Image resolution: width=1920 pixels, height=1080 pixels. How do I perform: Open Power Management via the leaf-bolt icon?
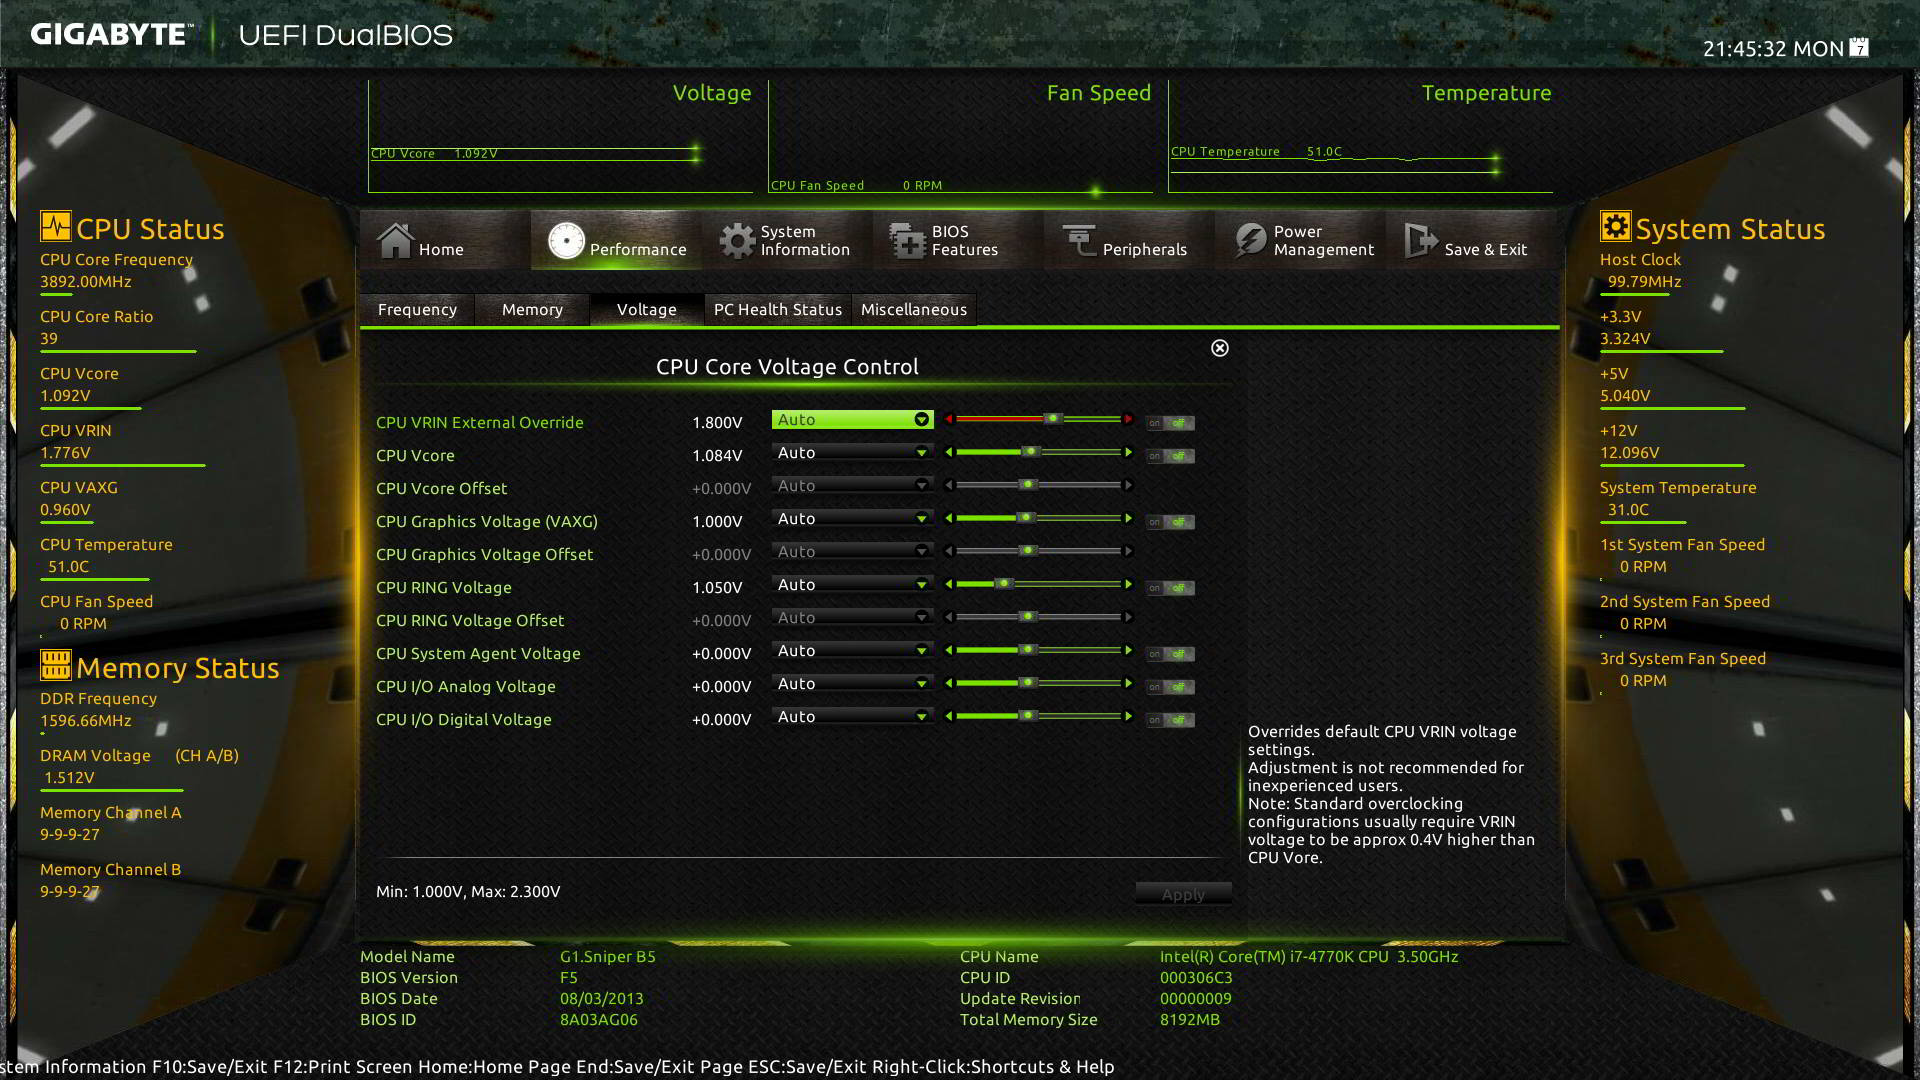point(1250,241)
